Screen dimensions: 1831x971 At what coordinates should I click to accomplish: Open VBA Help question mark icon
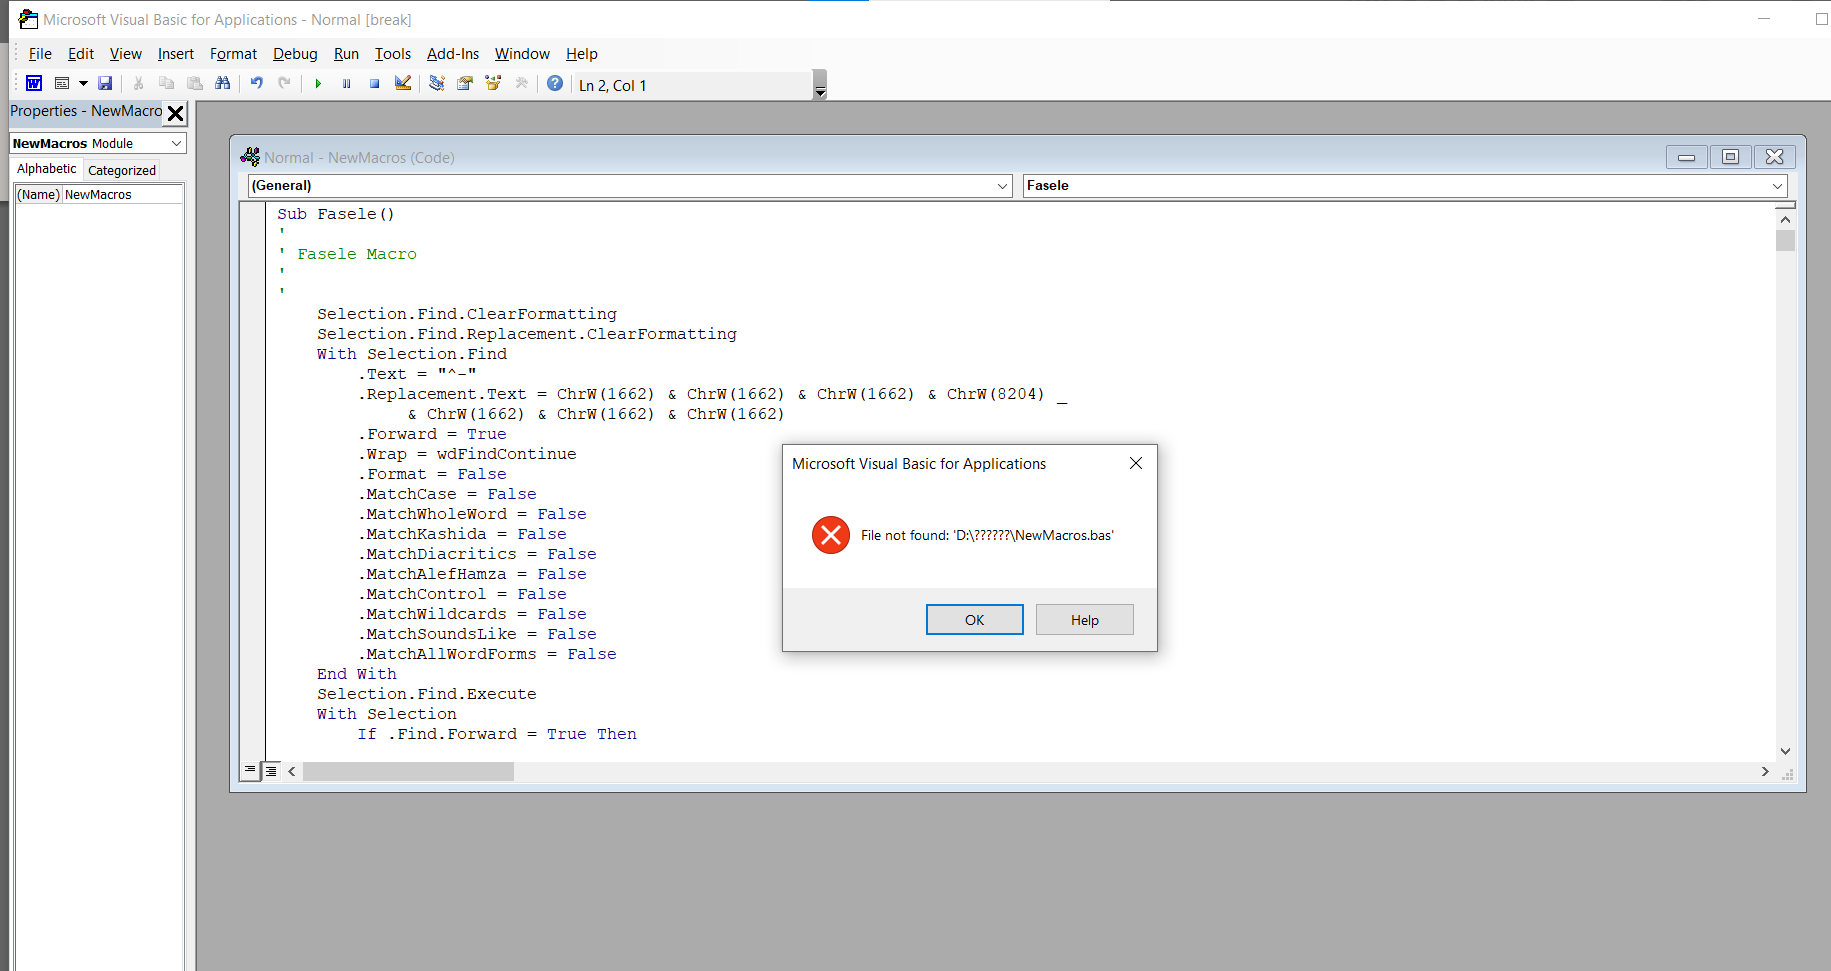(x=555, y=84)
